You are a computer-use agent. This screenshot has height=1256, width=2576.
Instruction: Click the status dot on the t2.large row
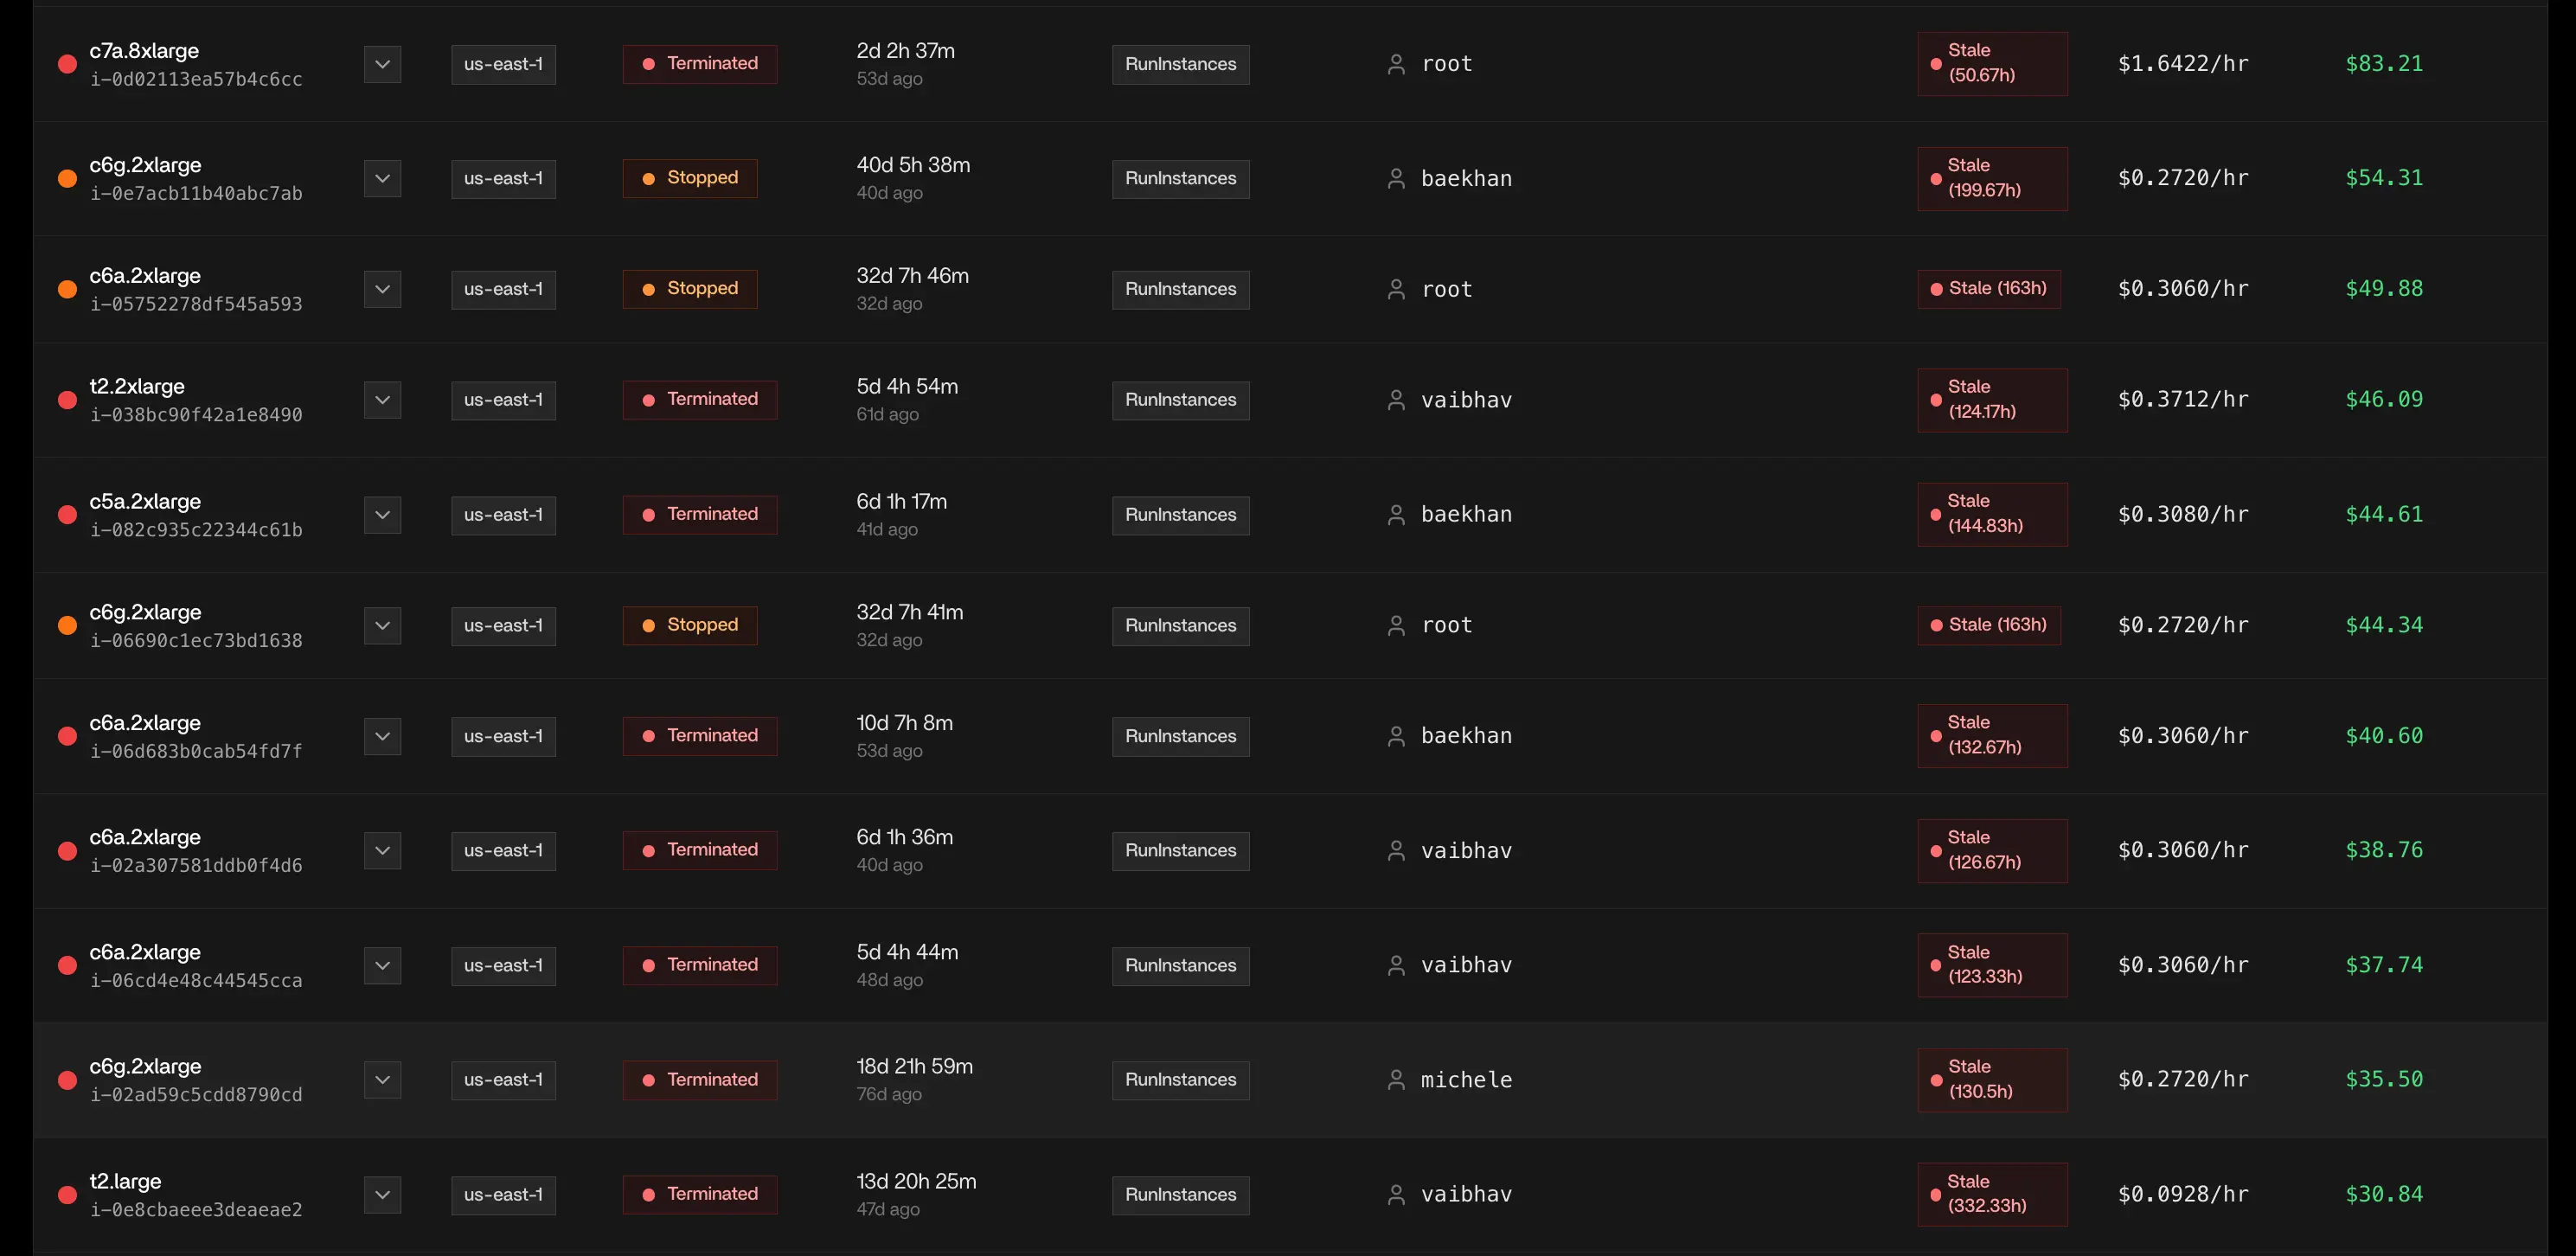tap(67, 1195)
